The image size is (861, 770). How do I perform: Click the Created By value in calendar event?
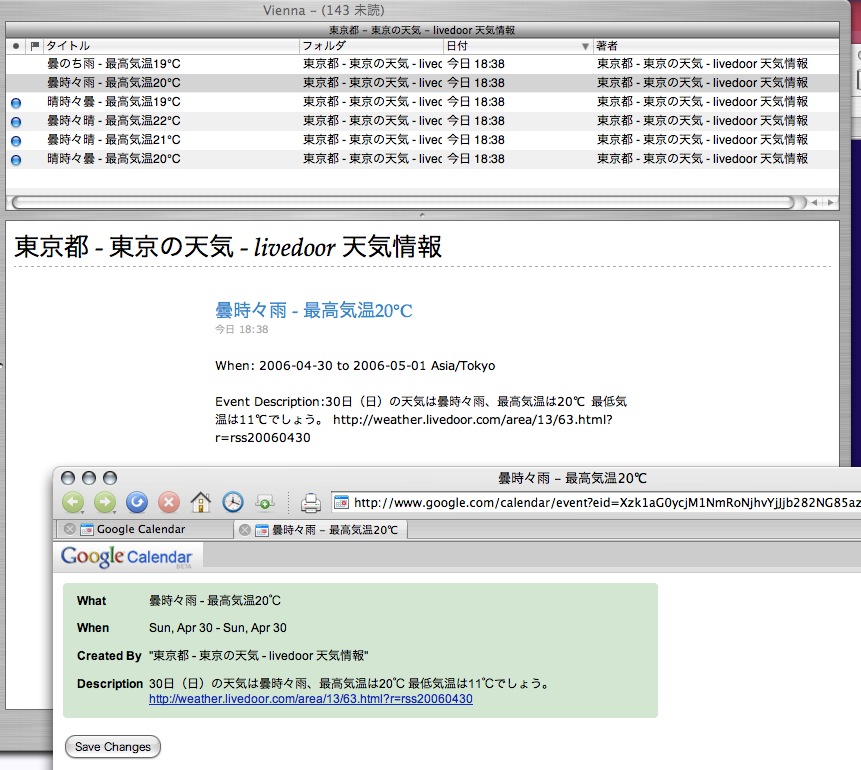pyautogui.click(x=259, y=655)
